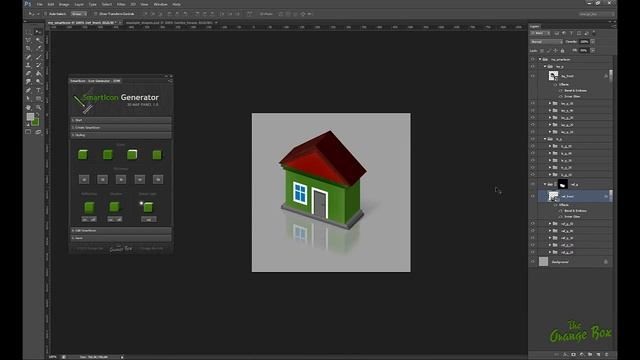The image size is (640, 360).
Task: Select the Pen tool
Action: 28,90
